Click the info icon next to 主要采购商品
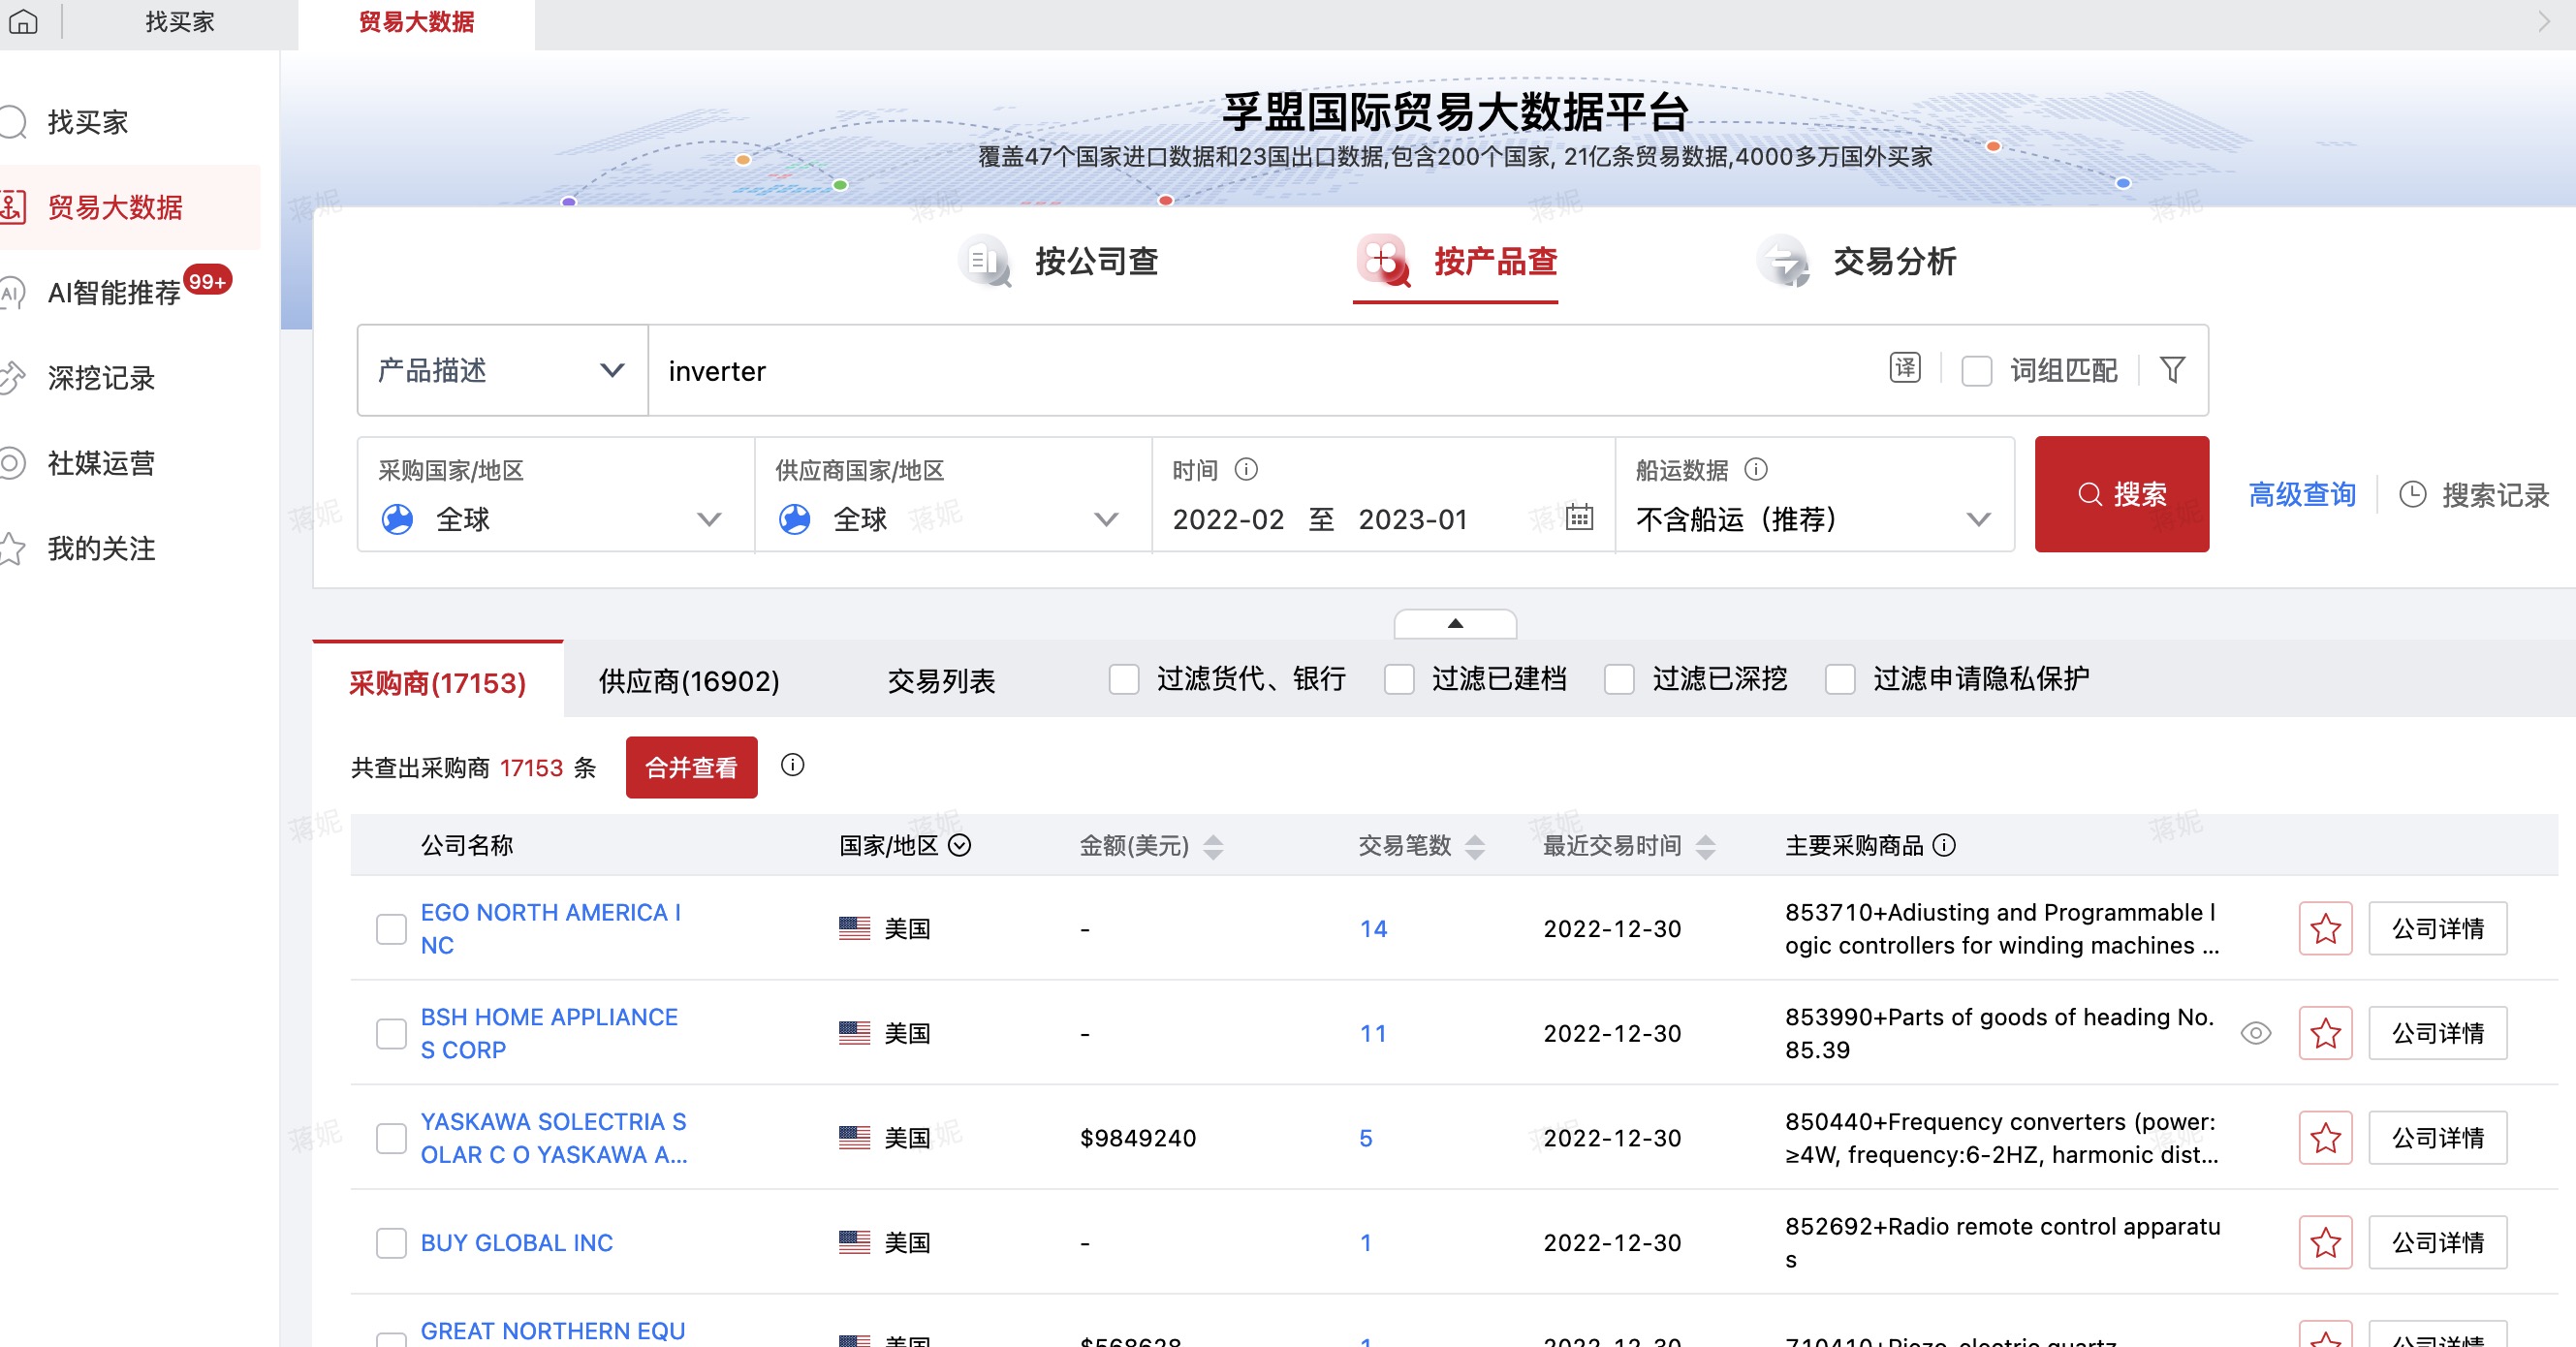 click(1946, 845)
